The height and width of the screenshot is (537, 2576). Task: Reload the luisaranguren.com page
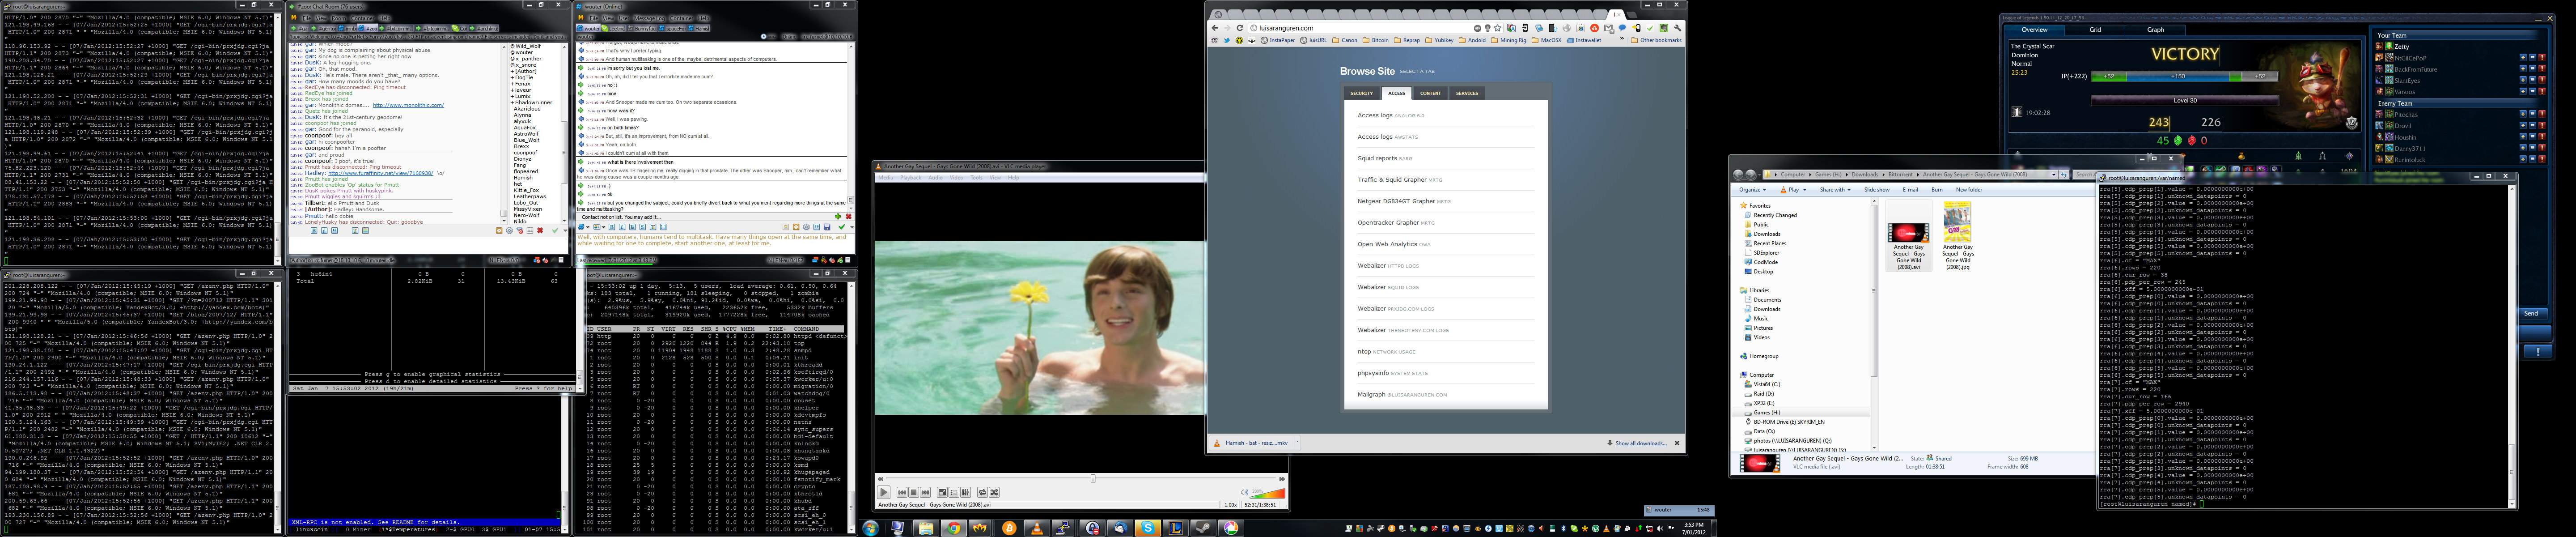pos(1240,28)
